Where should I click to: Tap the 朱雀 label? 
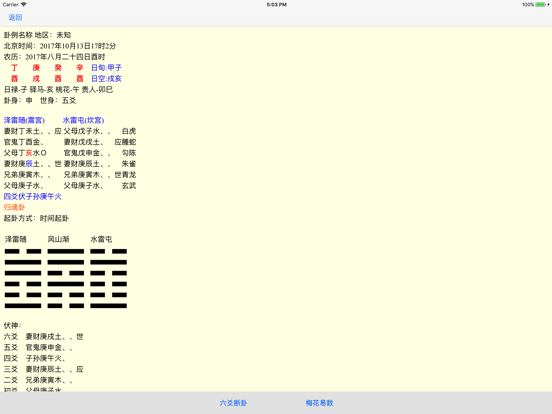(129, 164)
